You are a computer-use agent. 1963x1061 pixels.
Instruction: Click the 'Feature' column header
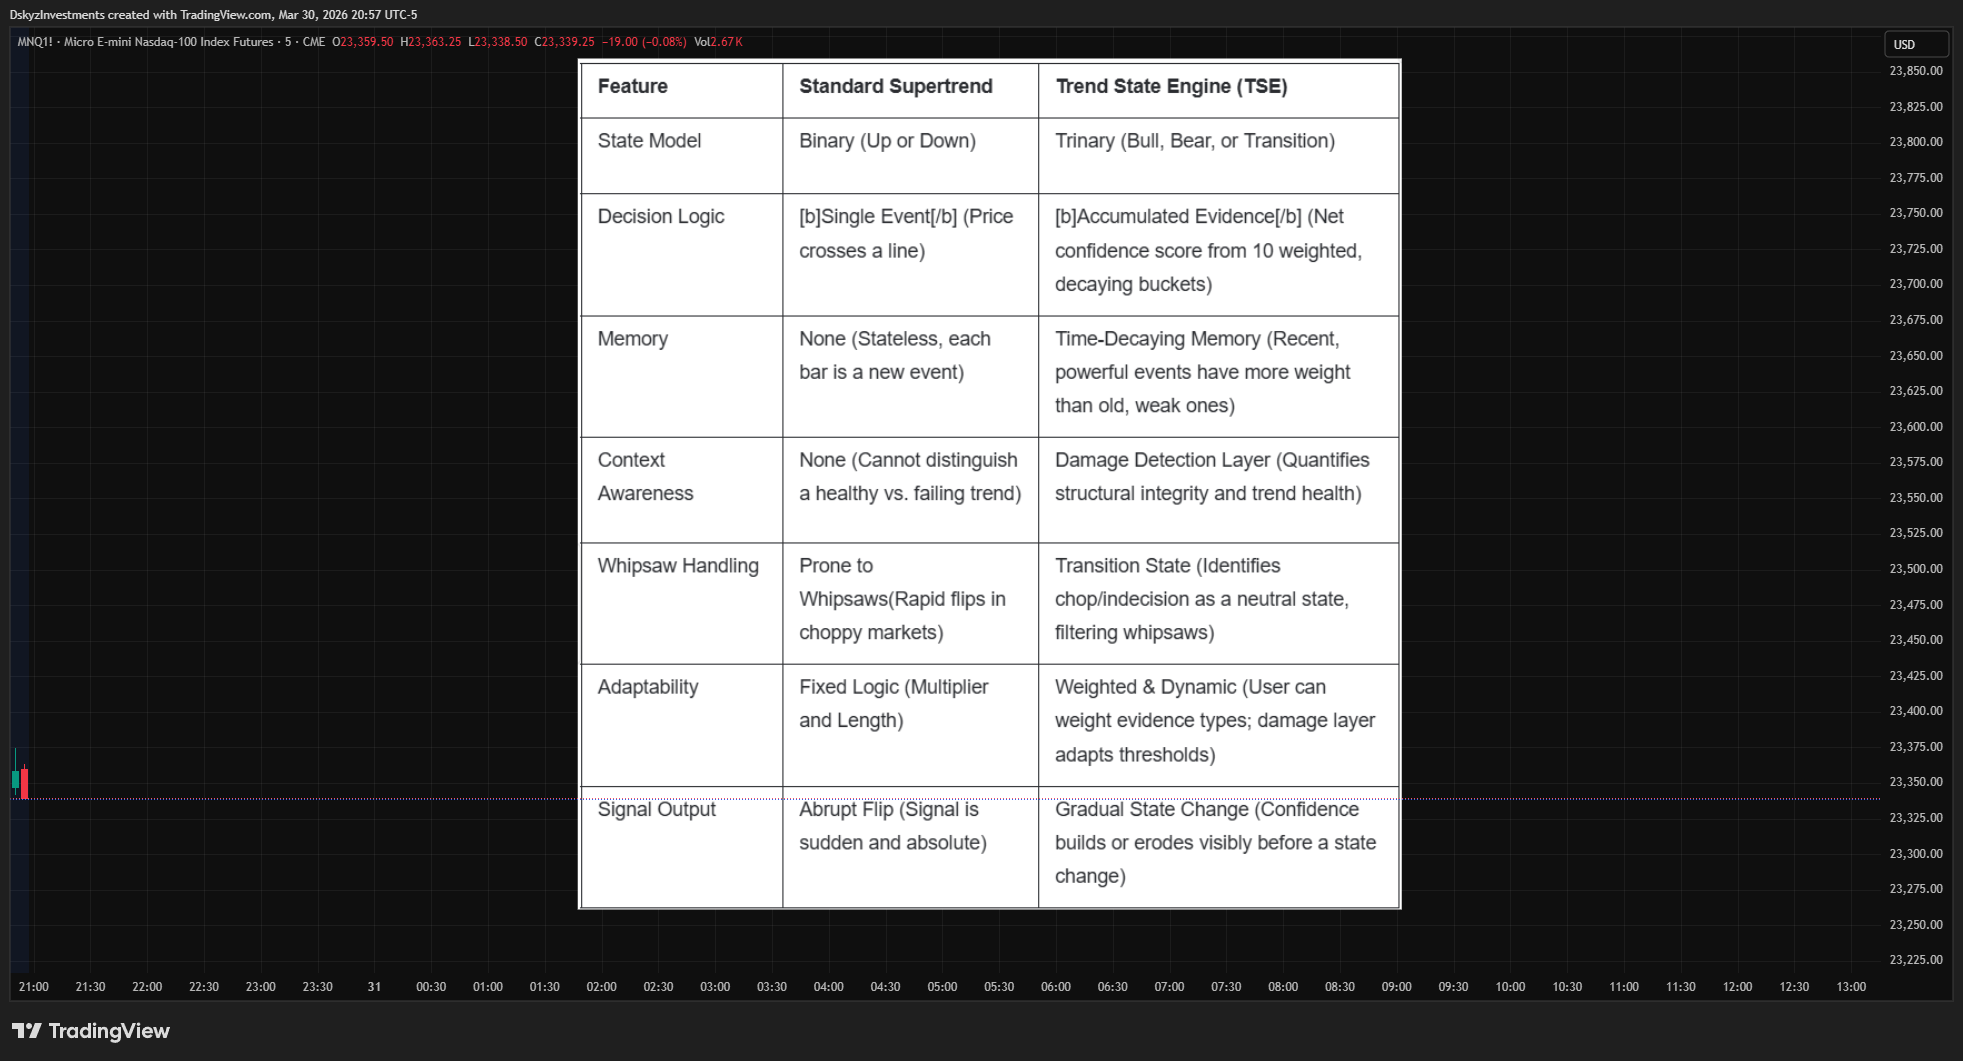(x=632, y=86)
